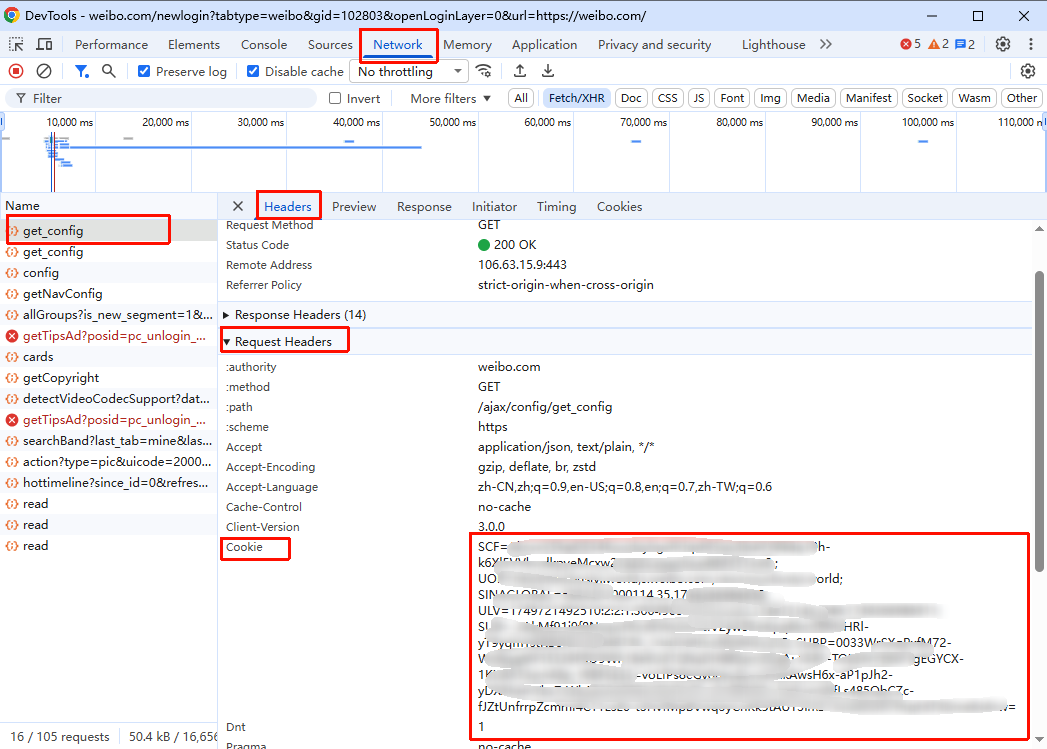Enable the Invert filter checkbox
The image size is (1047, 749).
336,98
